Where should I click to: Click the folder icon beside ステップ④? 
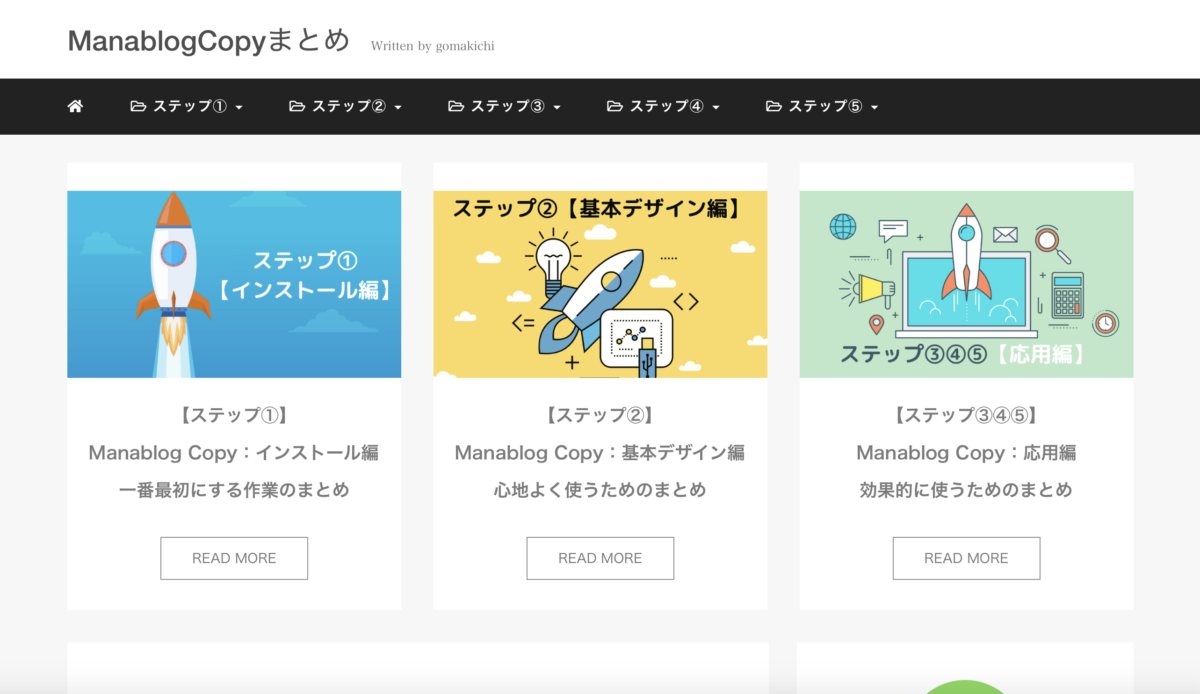pos(615,106)
